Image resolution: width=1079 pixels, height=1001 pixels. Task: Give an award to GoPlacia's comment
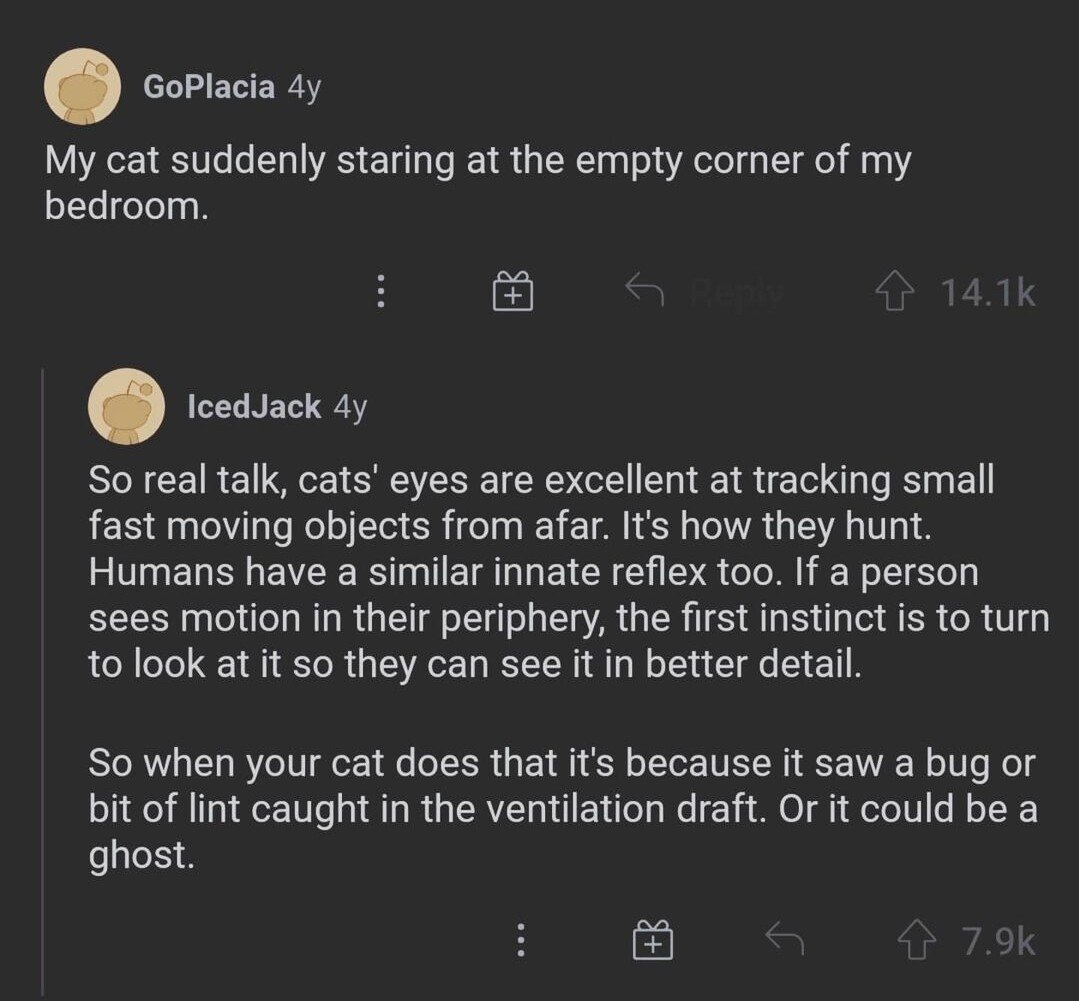point(513,292)
